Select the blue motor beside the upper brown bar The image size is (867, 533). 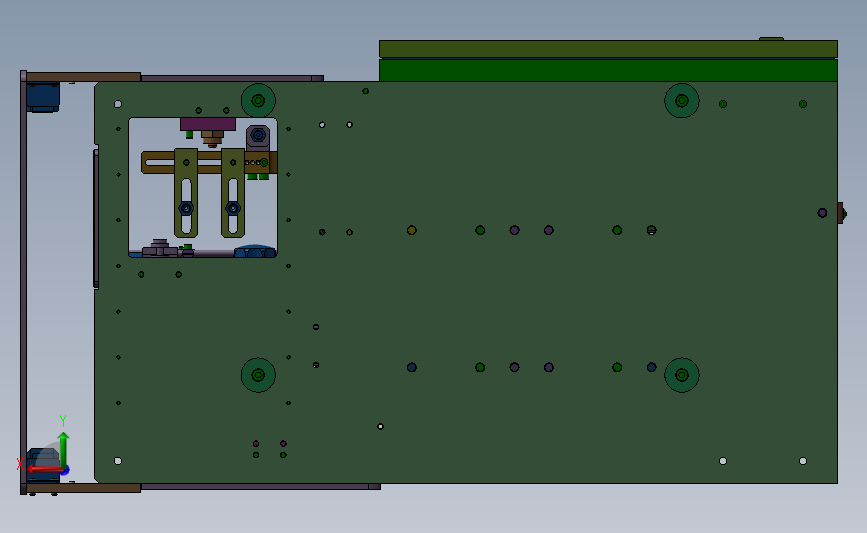pos(43,97)
